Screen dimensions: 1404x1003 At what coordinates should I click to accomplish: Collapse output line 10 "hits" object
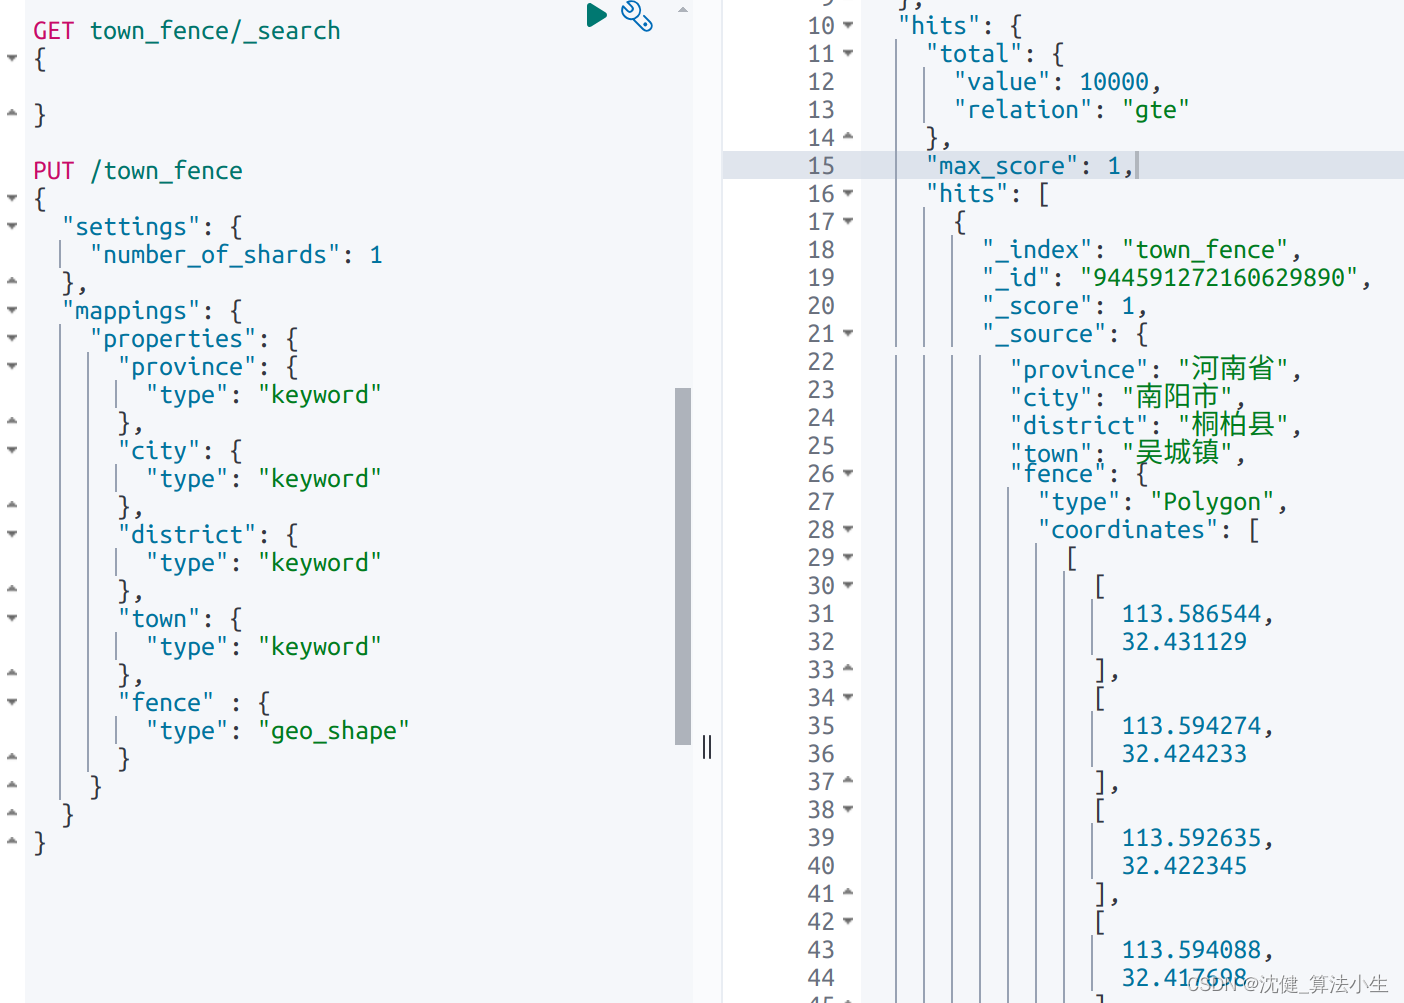[x=848, y=26]
